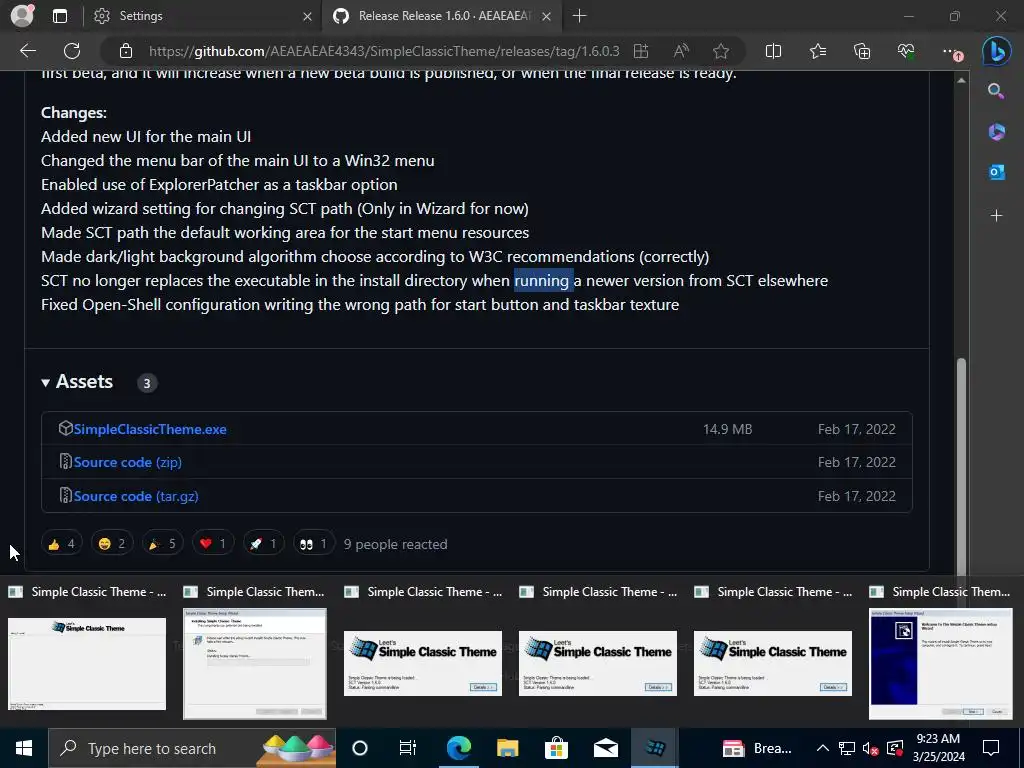Click the Type here to search box
The height and width of the screenshot is (768, 1024).
coord(192,748)
